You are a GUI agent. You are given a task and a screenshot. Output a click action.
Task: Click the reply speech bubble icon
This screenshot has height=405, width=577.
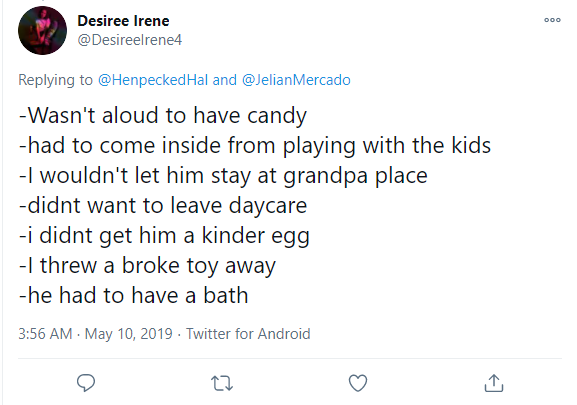86,383
